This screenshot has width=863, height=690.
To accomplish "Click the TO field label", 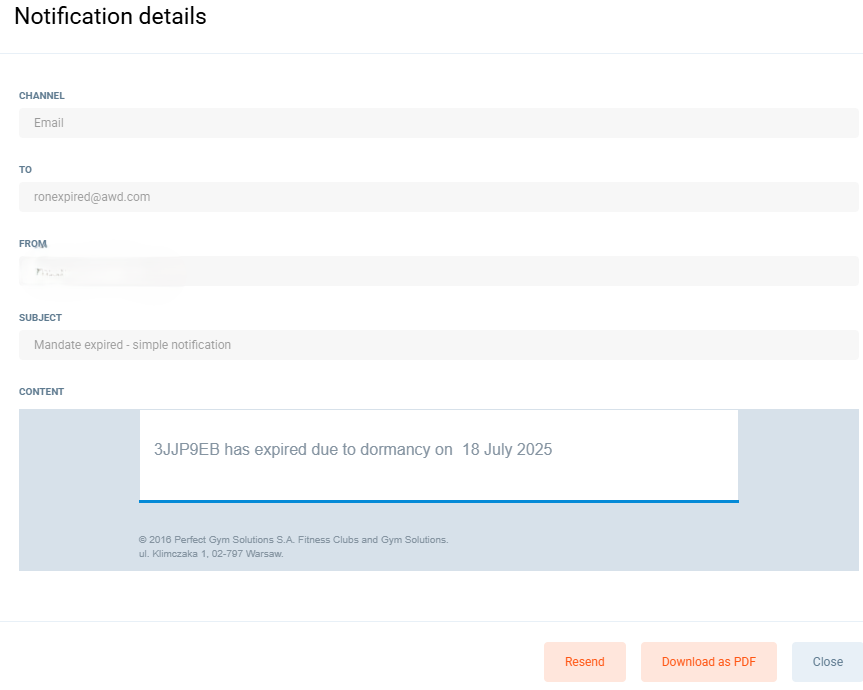I will [26, 170].
